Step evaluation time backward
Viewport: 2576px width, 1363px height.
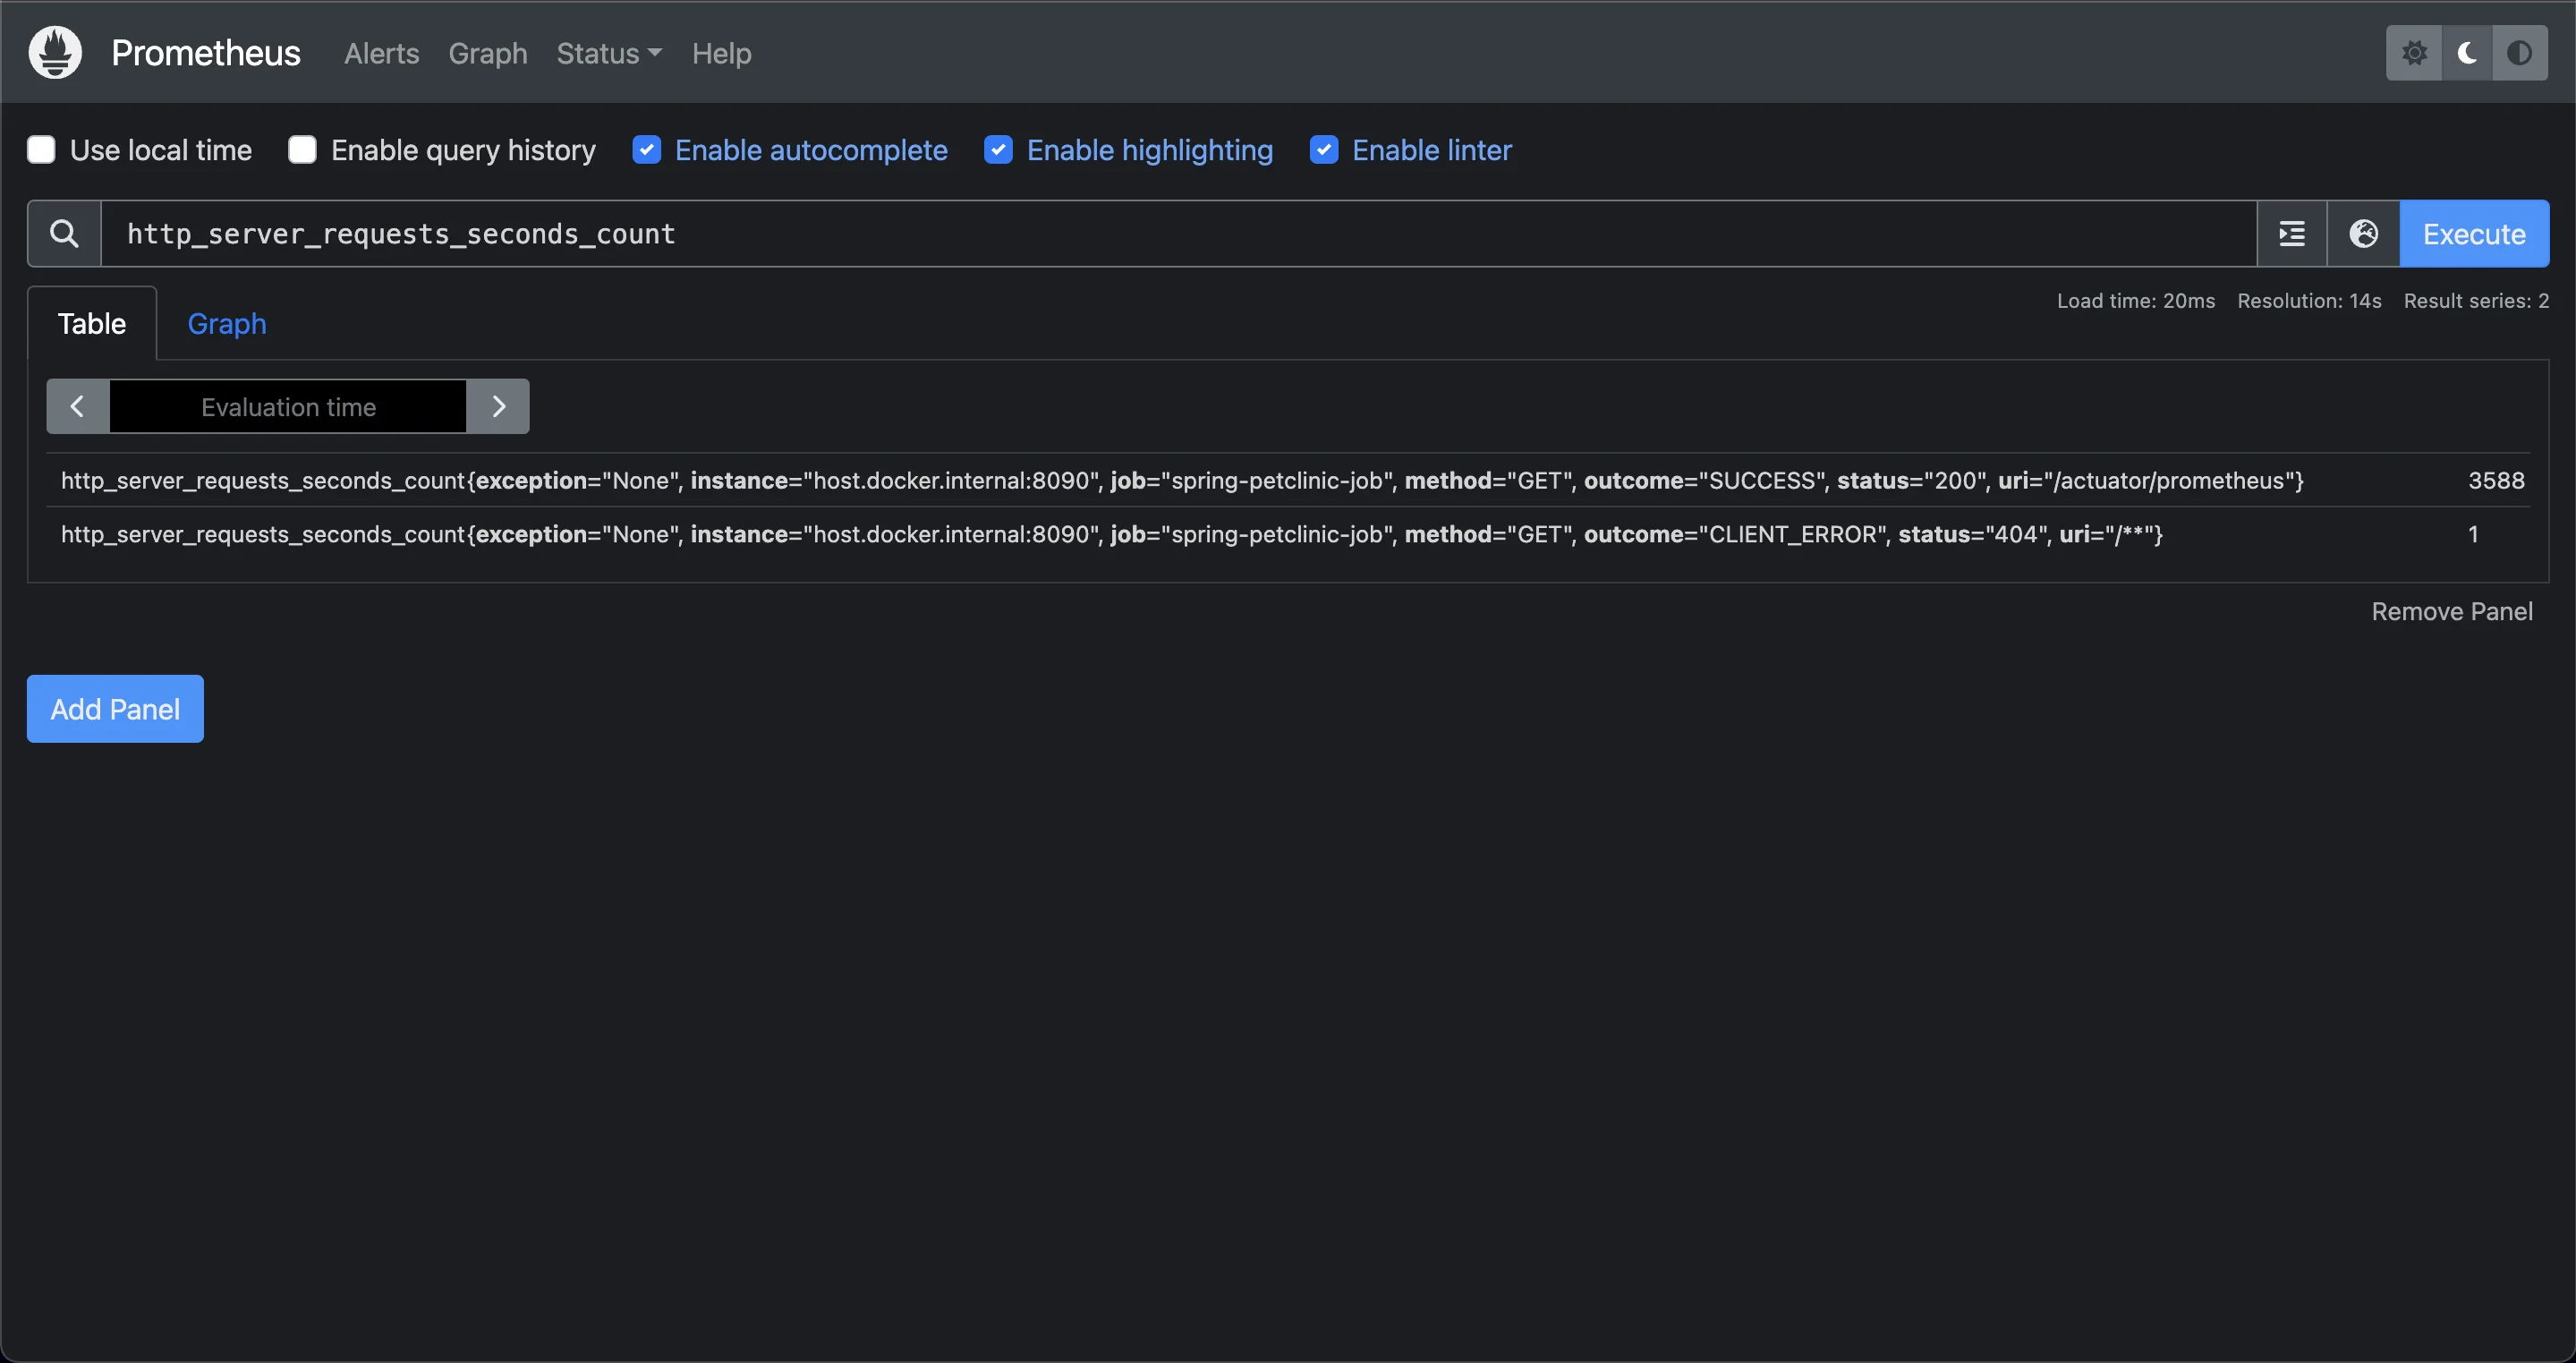[x=78, y=406]
